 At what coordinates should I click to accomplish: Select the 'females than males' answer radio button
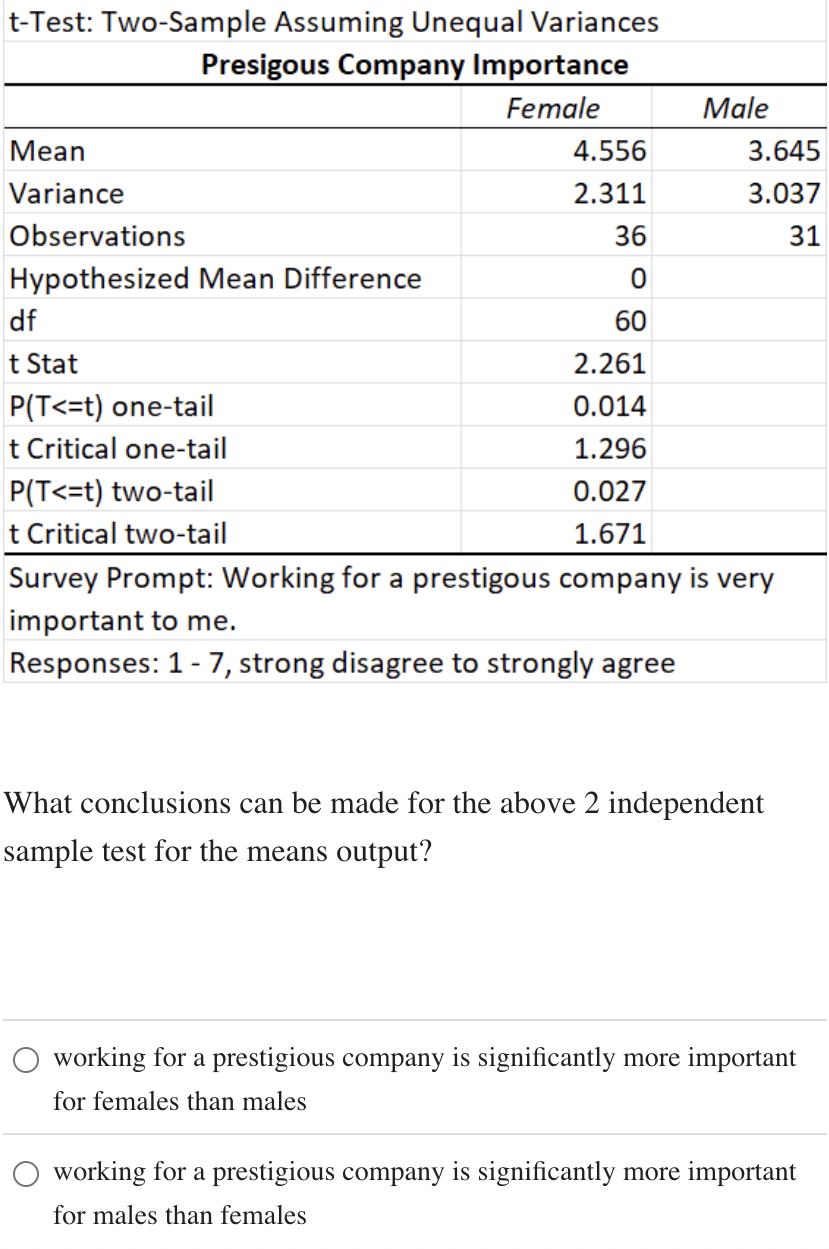tap(28, 1058)
